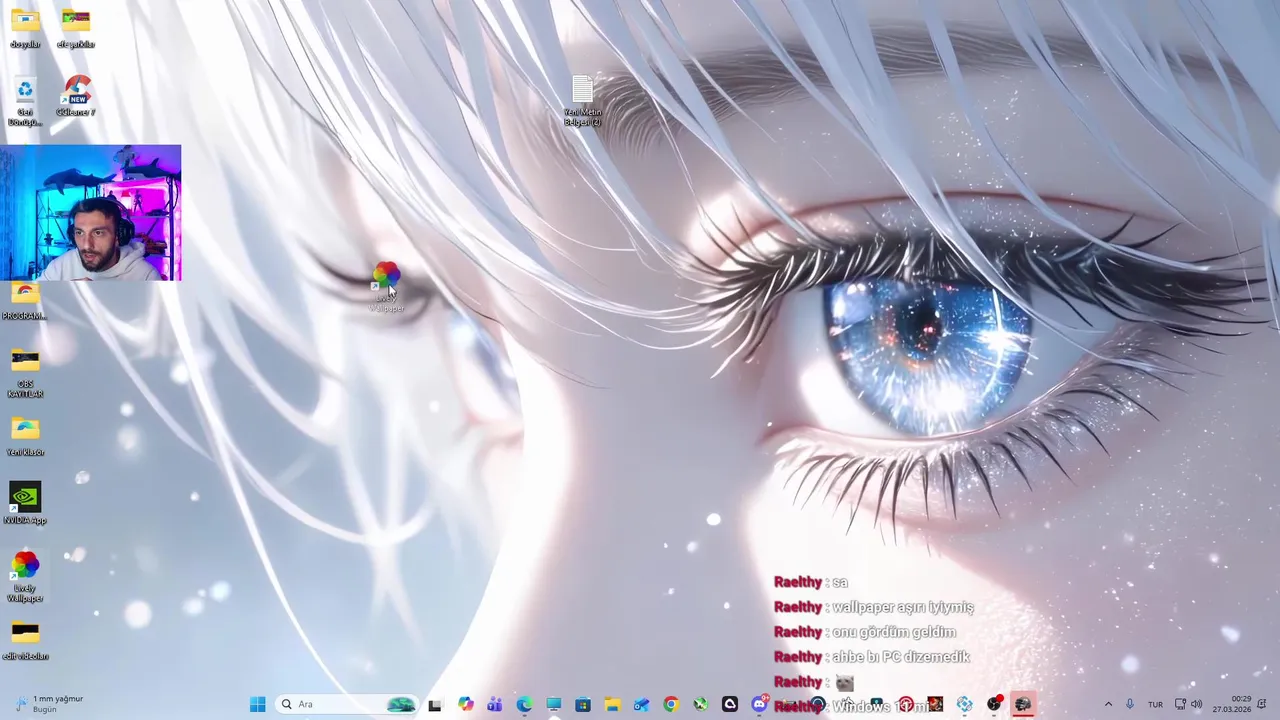This screenshot has width=1280, height=720.
Task: Open File Explorer from the taskbar
Action: point(612,705)
